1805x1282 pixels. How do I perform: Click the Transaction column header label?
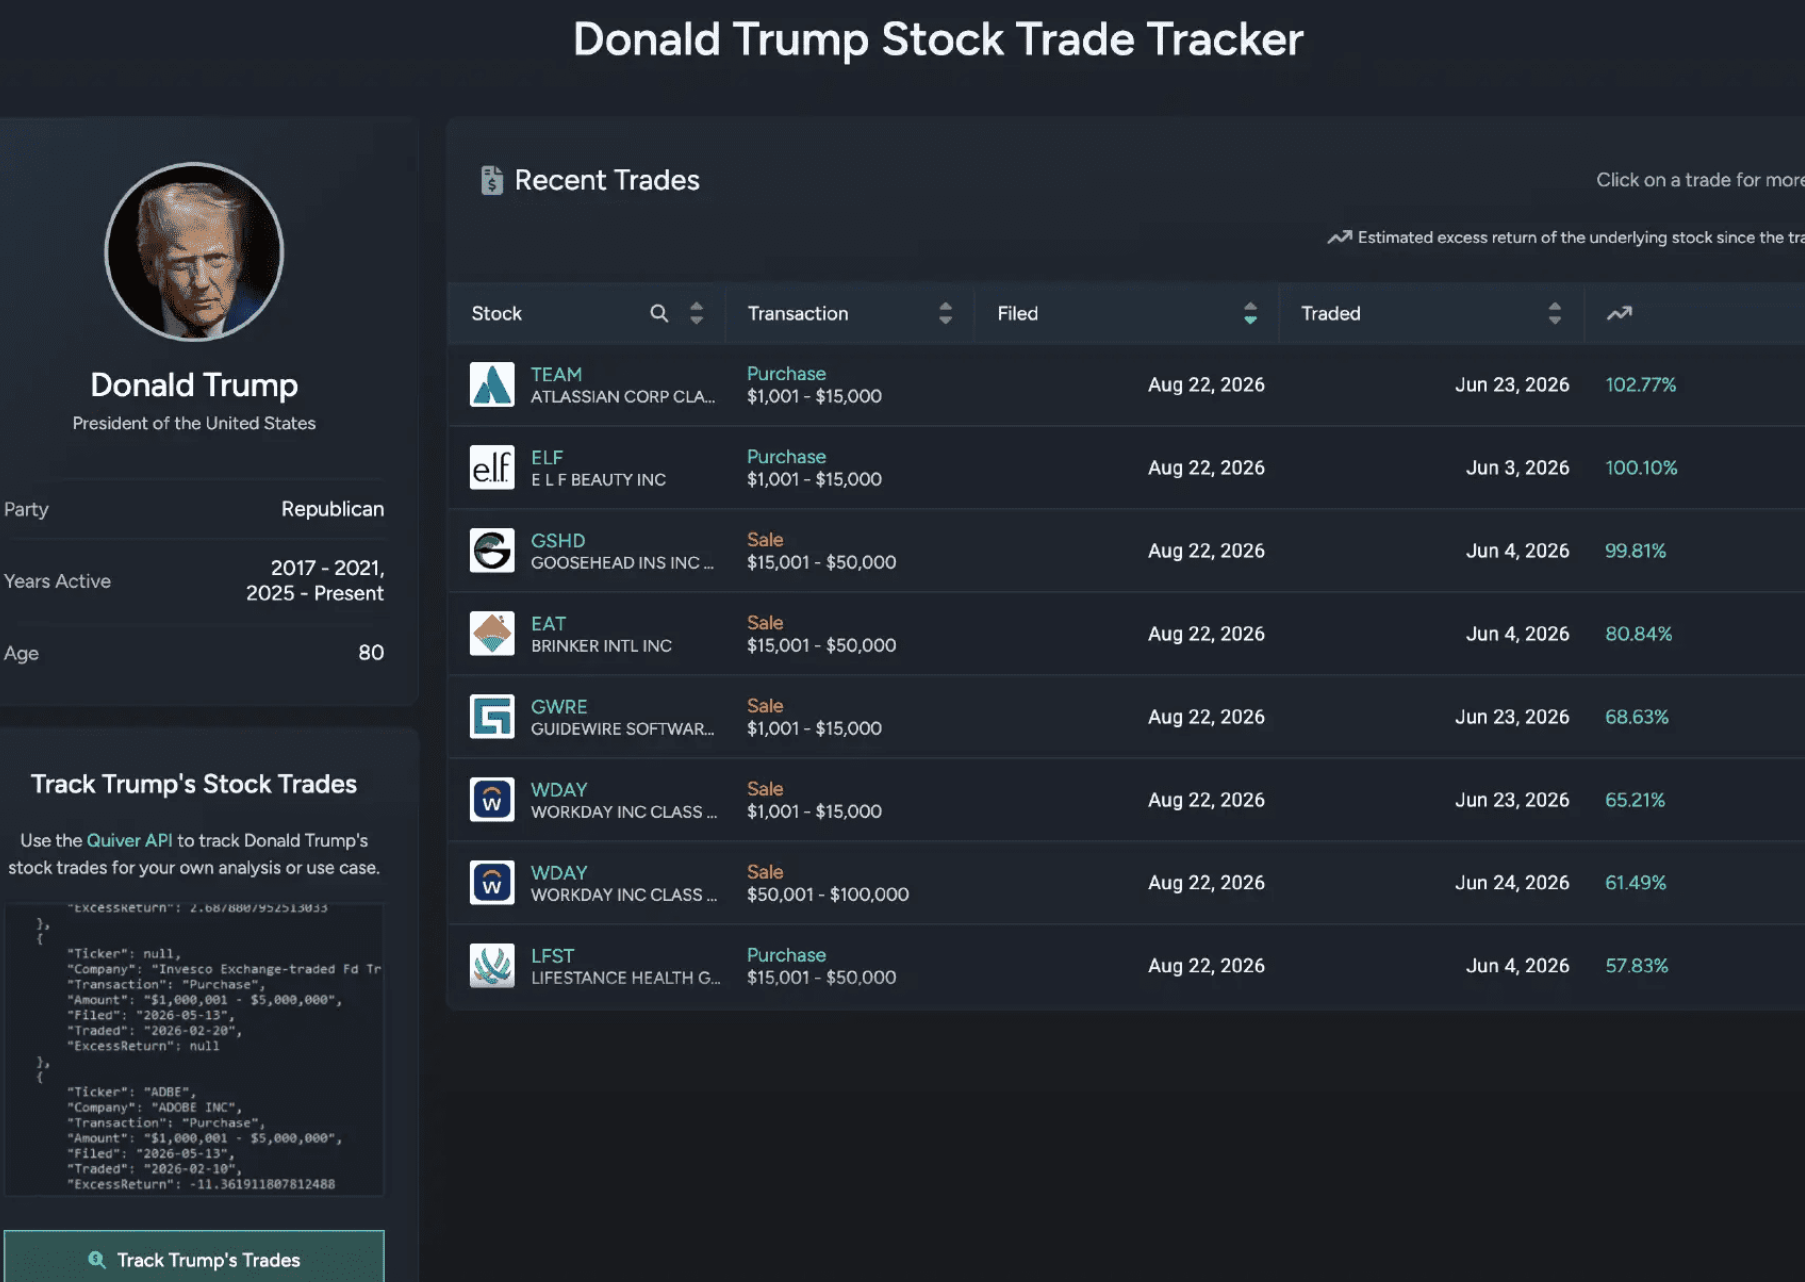point(798,313)
